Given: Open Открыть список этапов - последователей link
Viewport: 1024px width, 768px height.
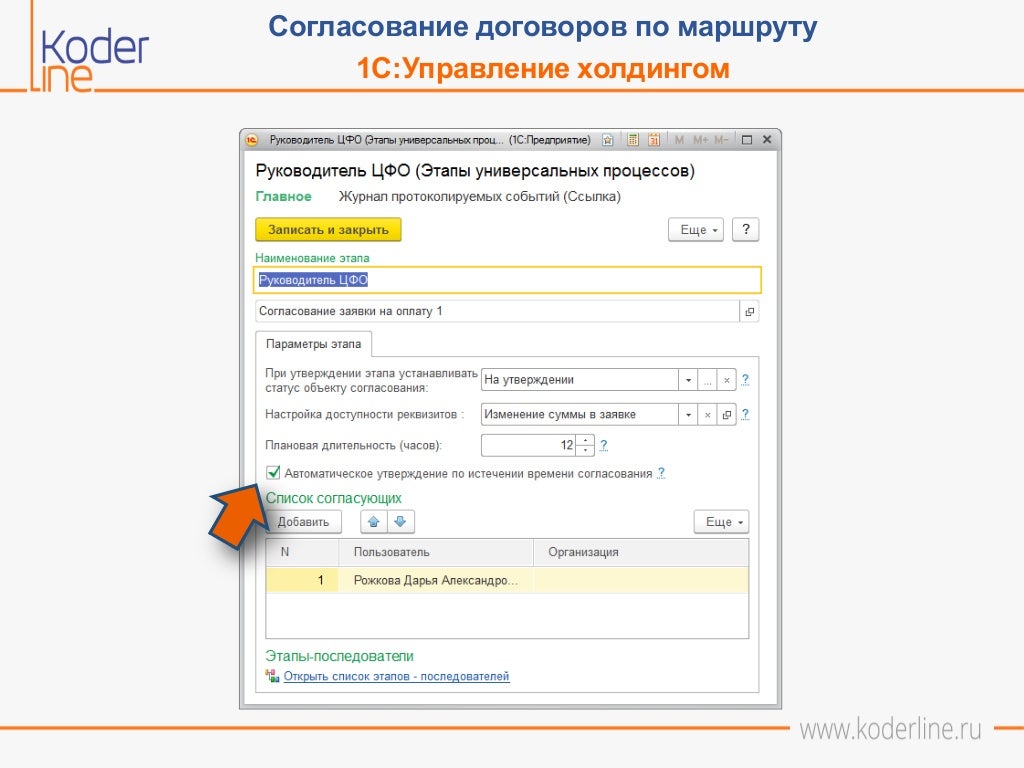Looking at the screenshot, I should 396,677.
